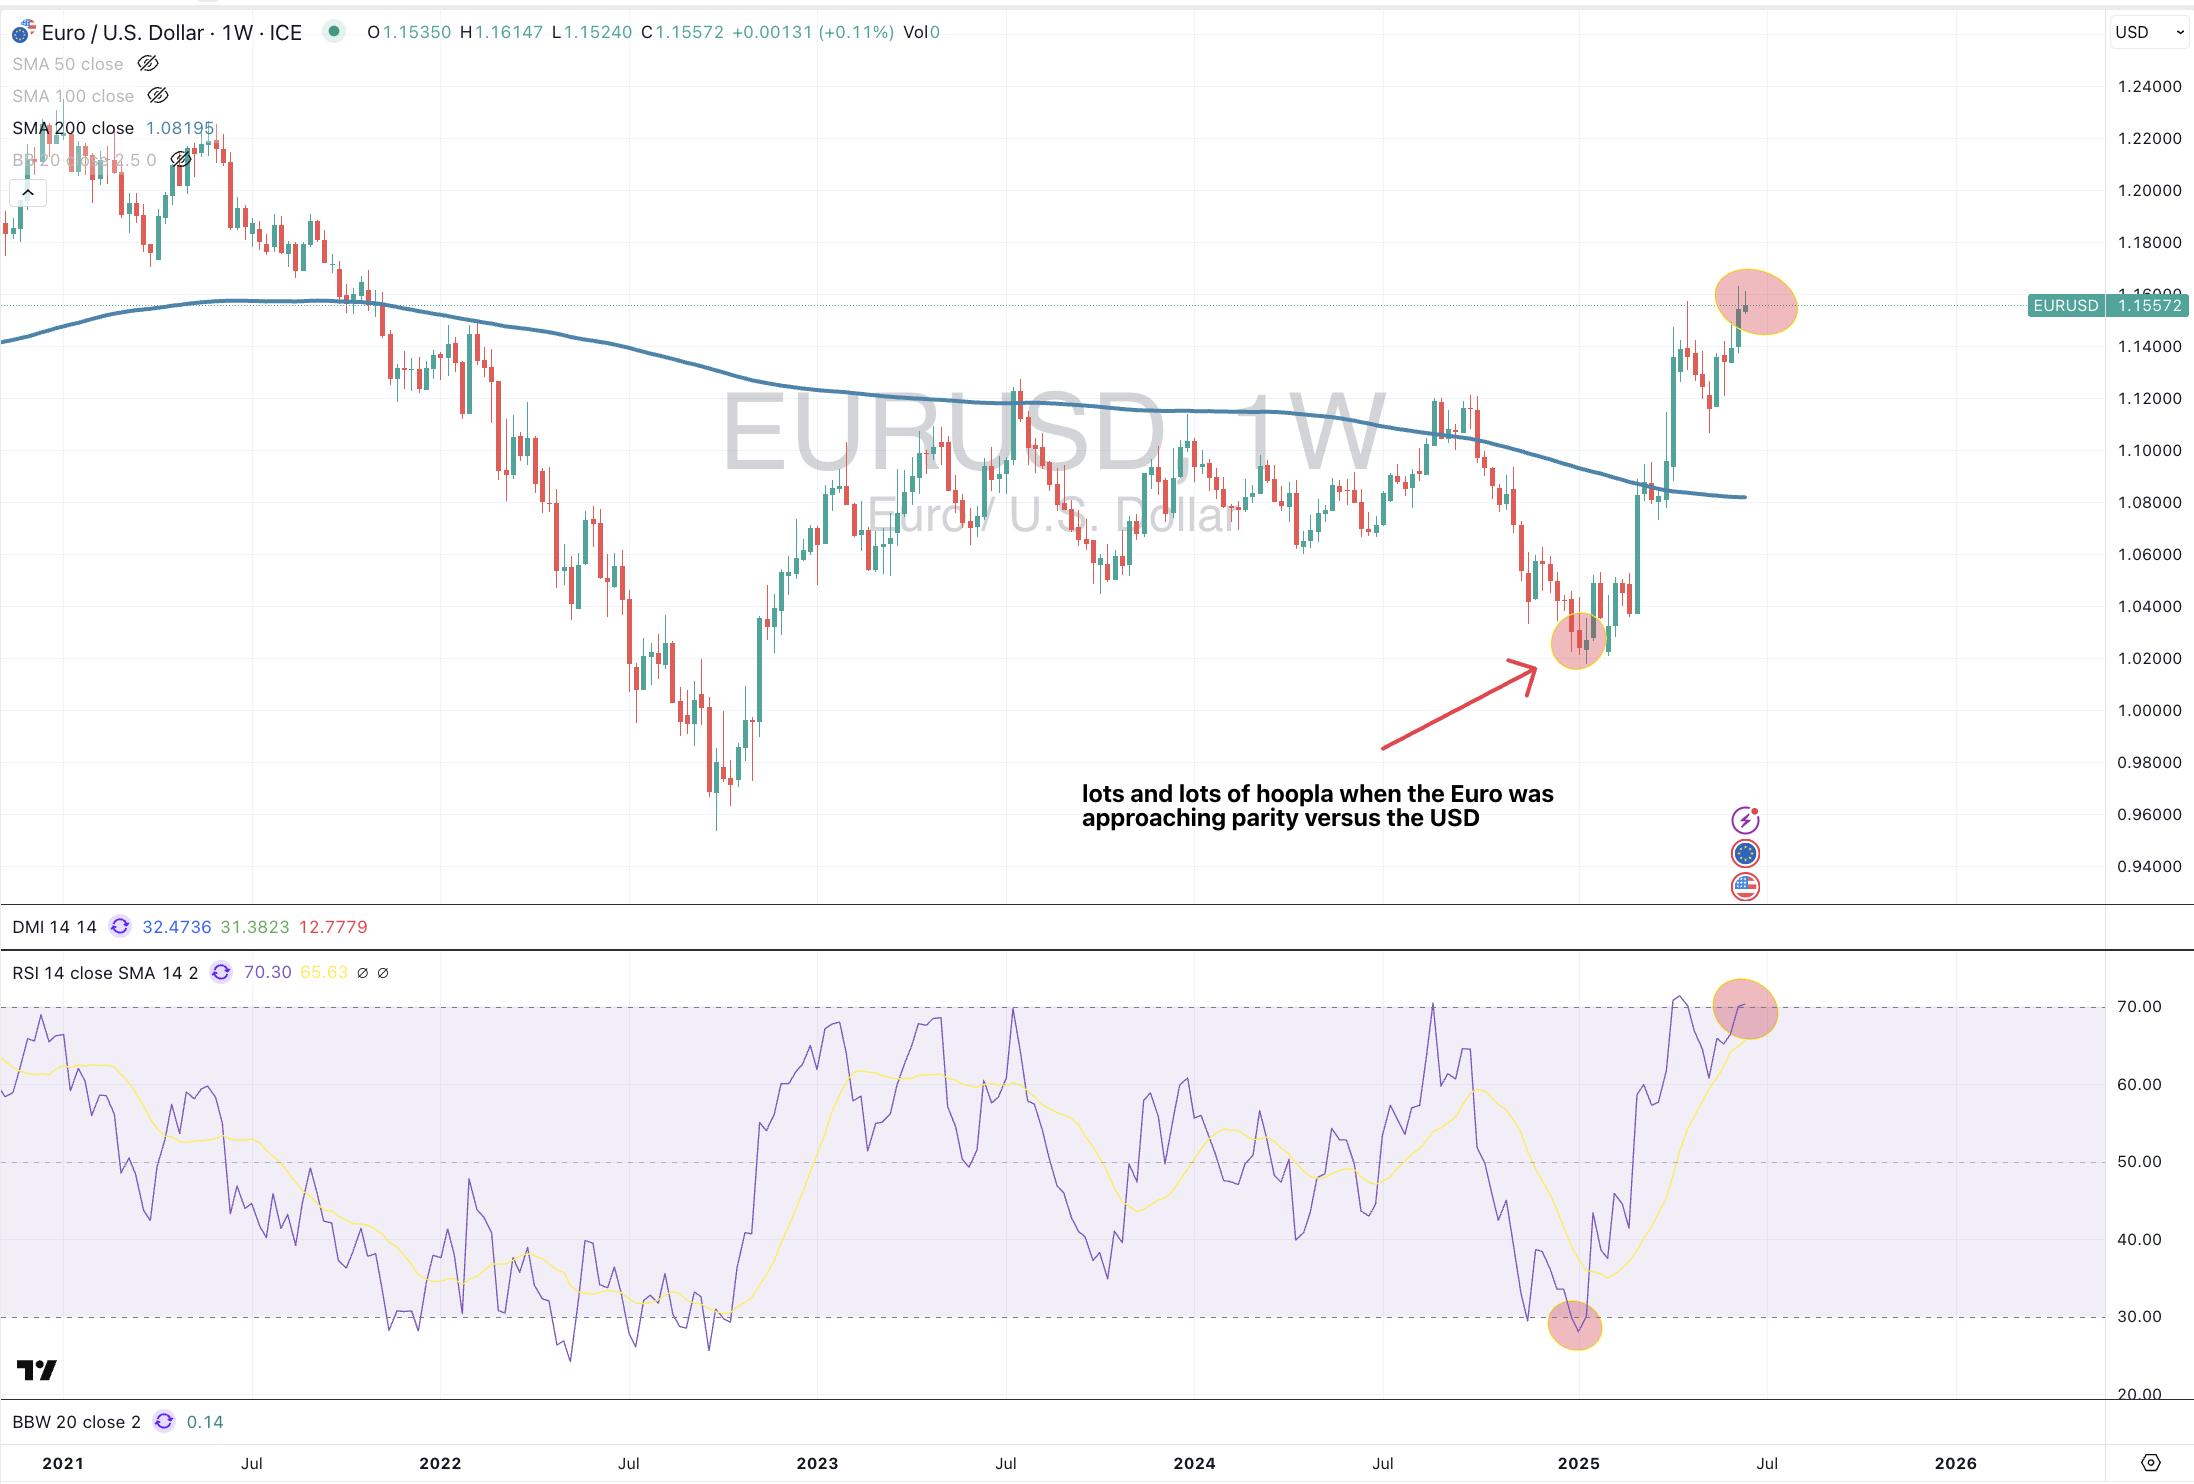Click the green market status dot
This screenshot has width=2194, height=1484.
click(x=334, y=32)
